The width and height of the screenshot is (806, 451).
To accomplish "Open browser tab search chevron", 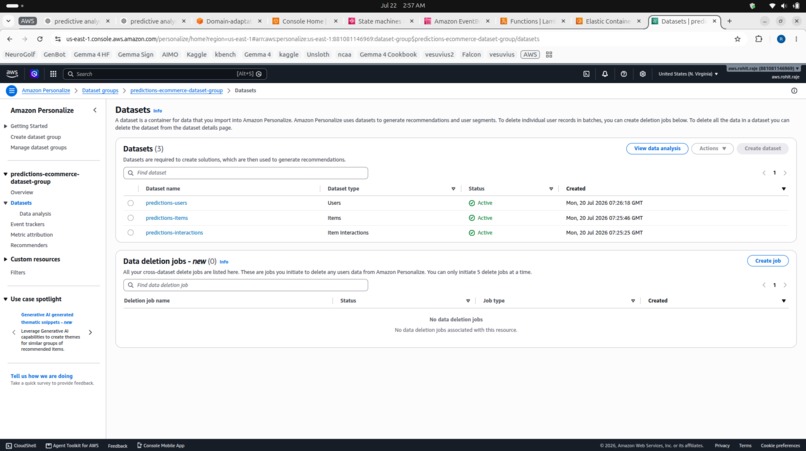I will click(x=8, y=21).
